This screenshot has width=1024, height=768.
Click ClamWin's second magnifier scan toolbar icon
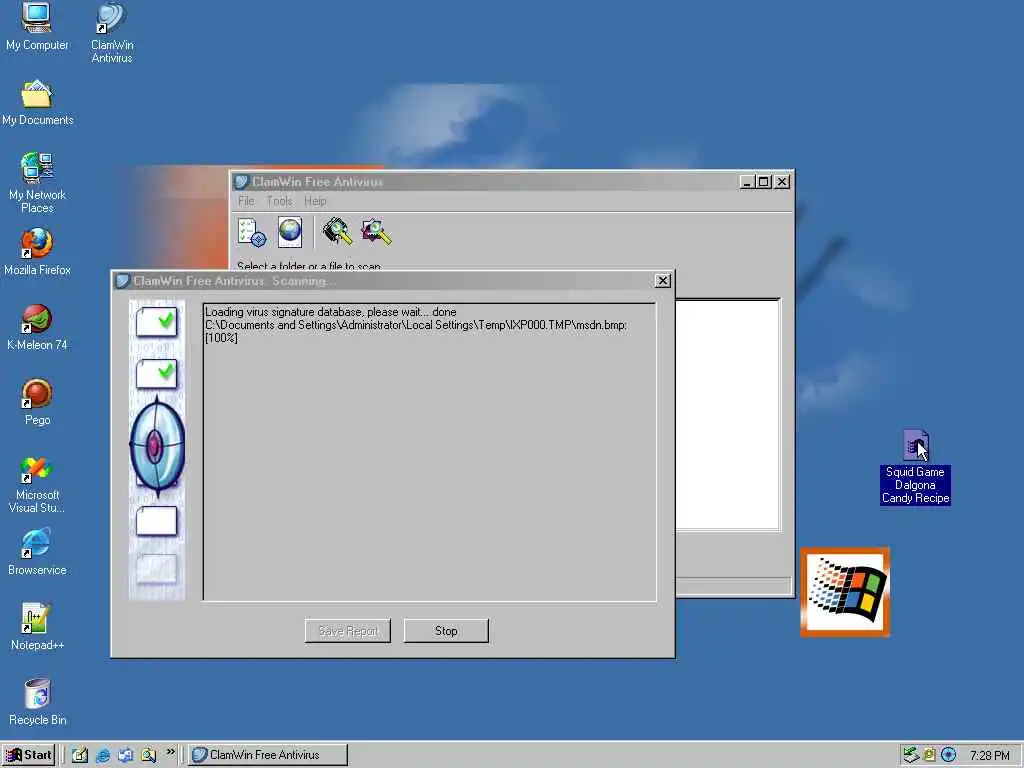click(x=376, y=232)
